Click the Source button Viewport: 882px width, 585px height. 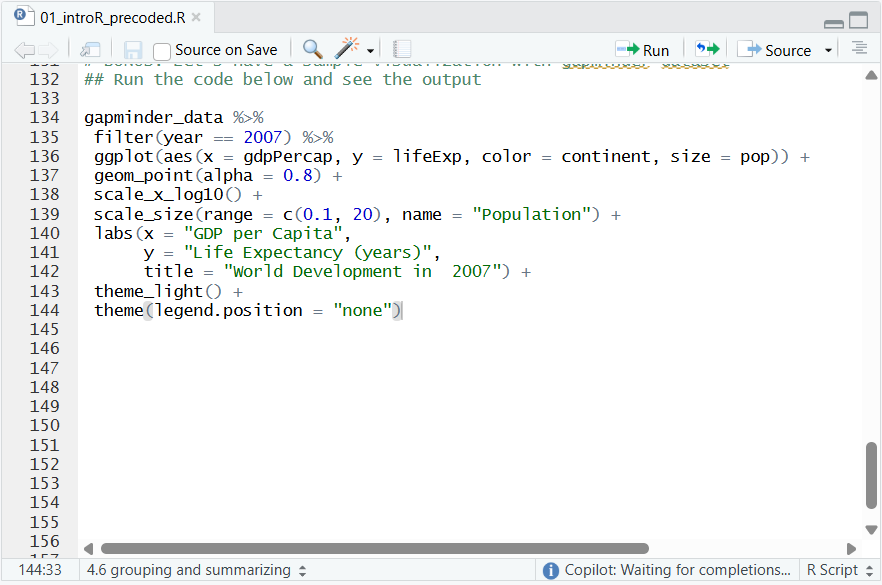pos(775,50)
